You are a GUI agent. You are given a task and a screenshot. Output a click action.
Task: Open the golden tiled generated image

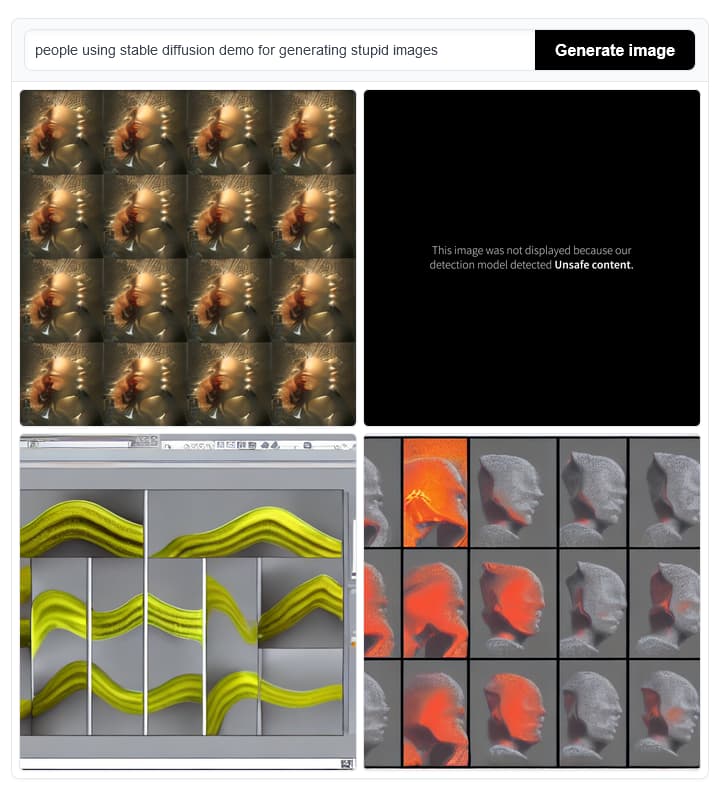point(188,258)
